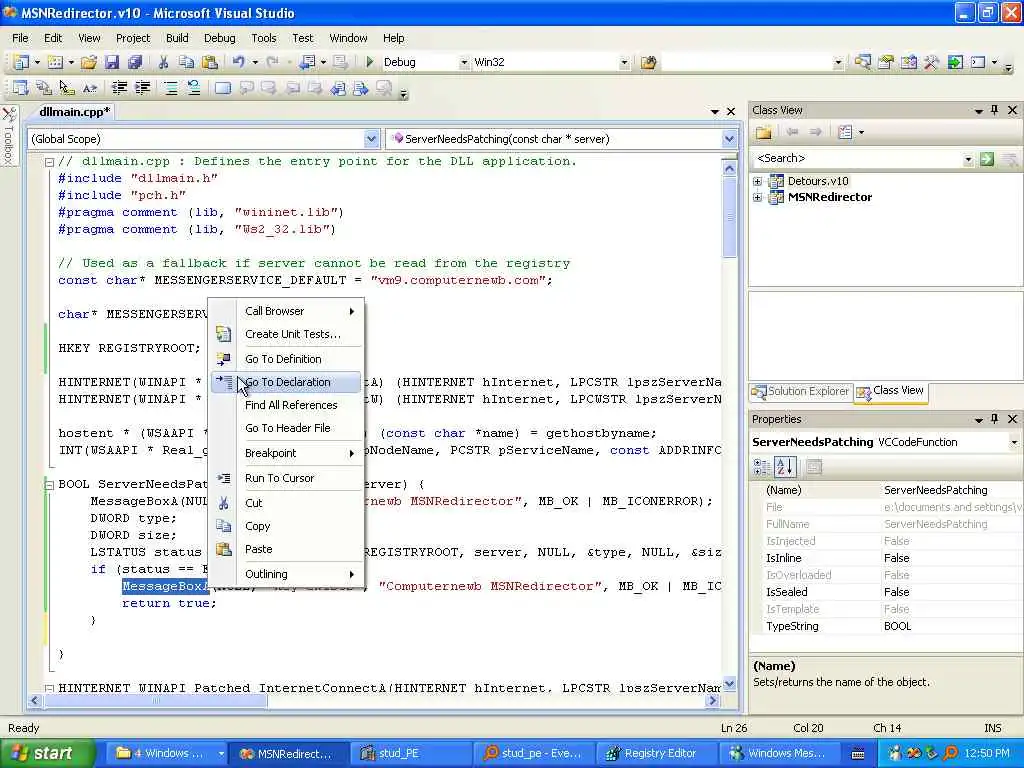
Task: Click the editor vertical scroll down arrow
Action: tap(729, 684)
